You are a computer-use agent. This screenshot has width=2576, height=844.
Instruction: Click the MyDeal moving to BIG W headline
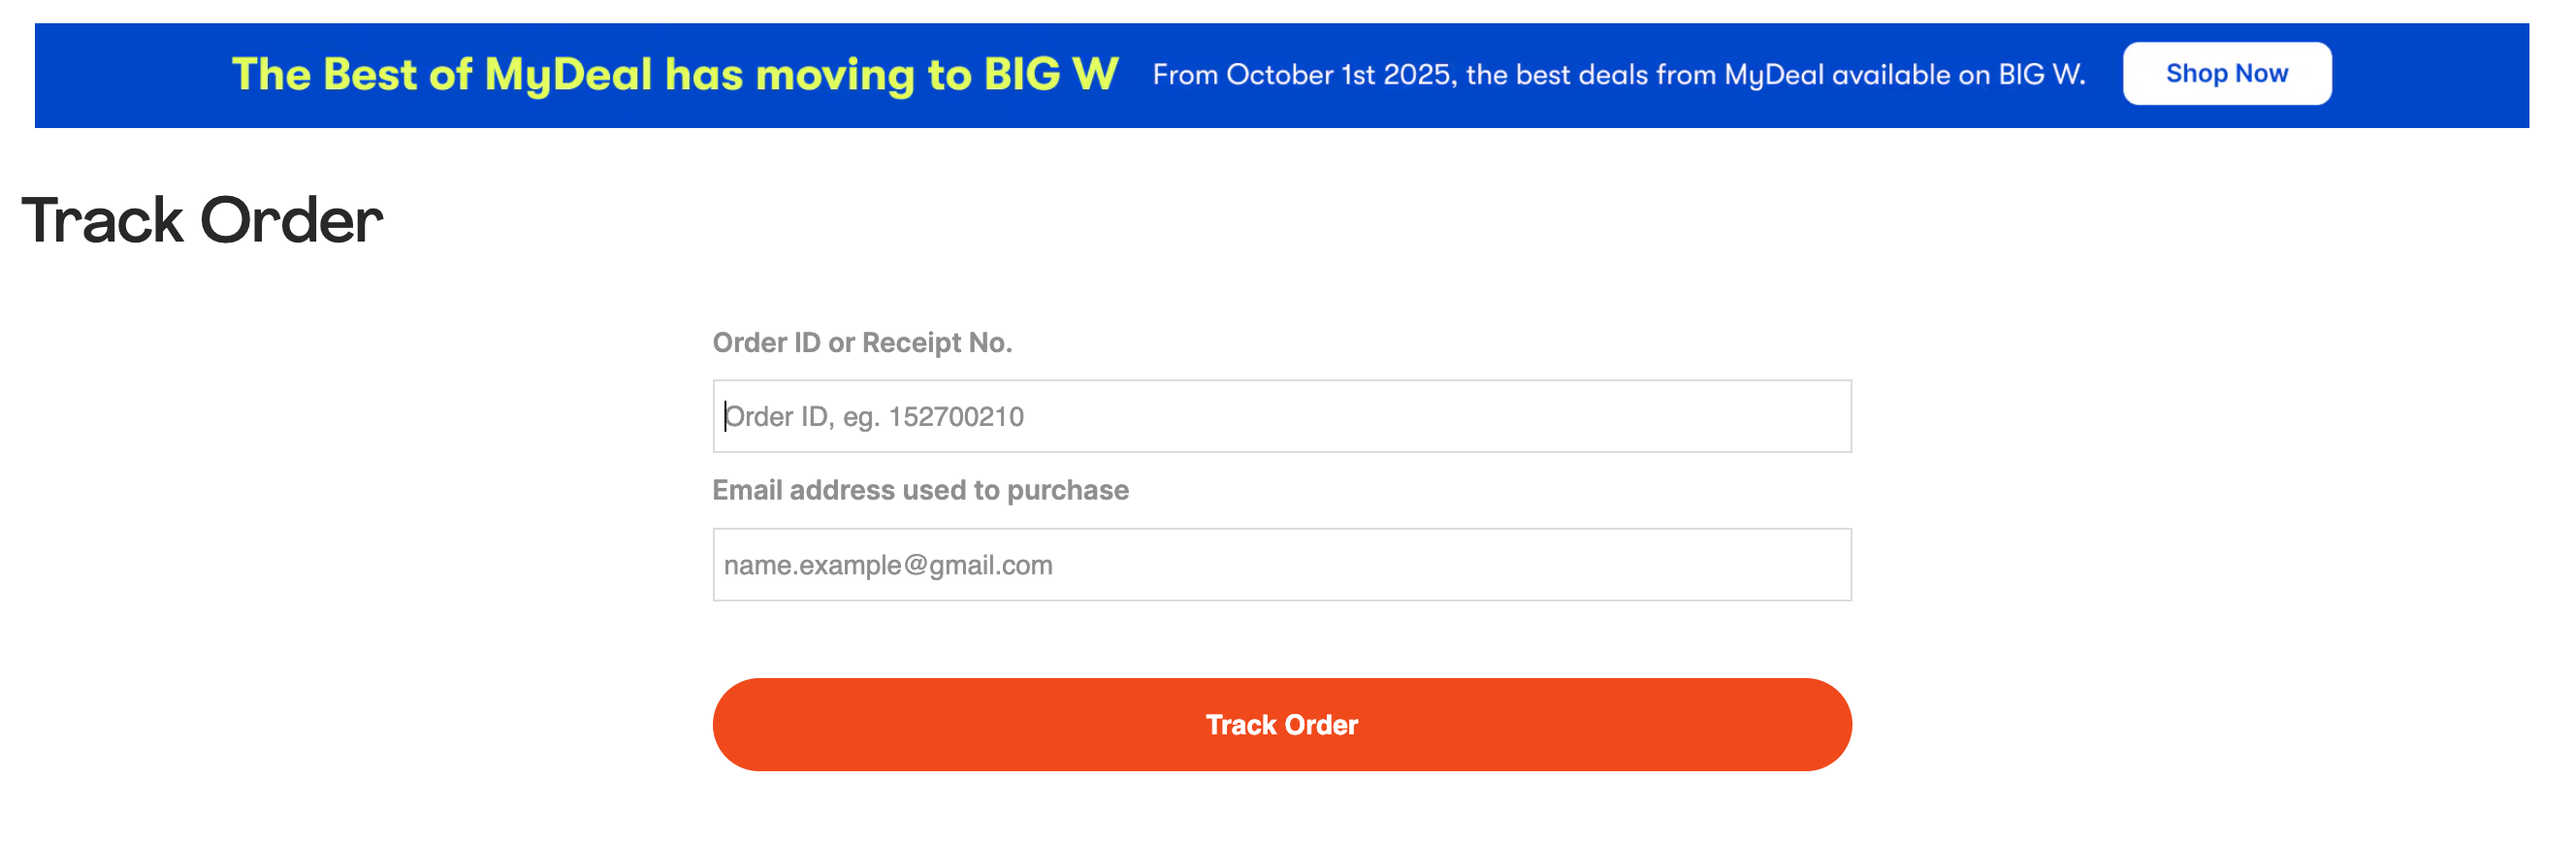675,75
